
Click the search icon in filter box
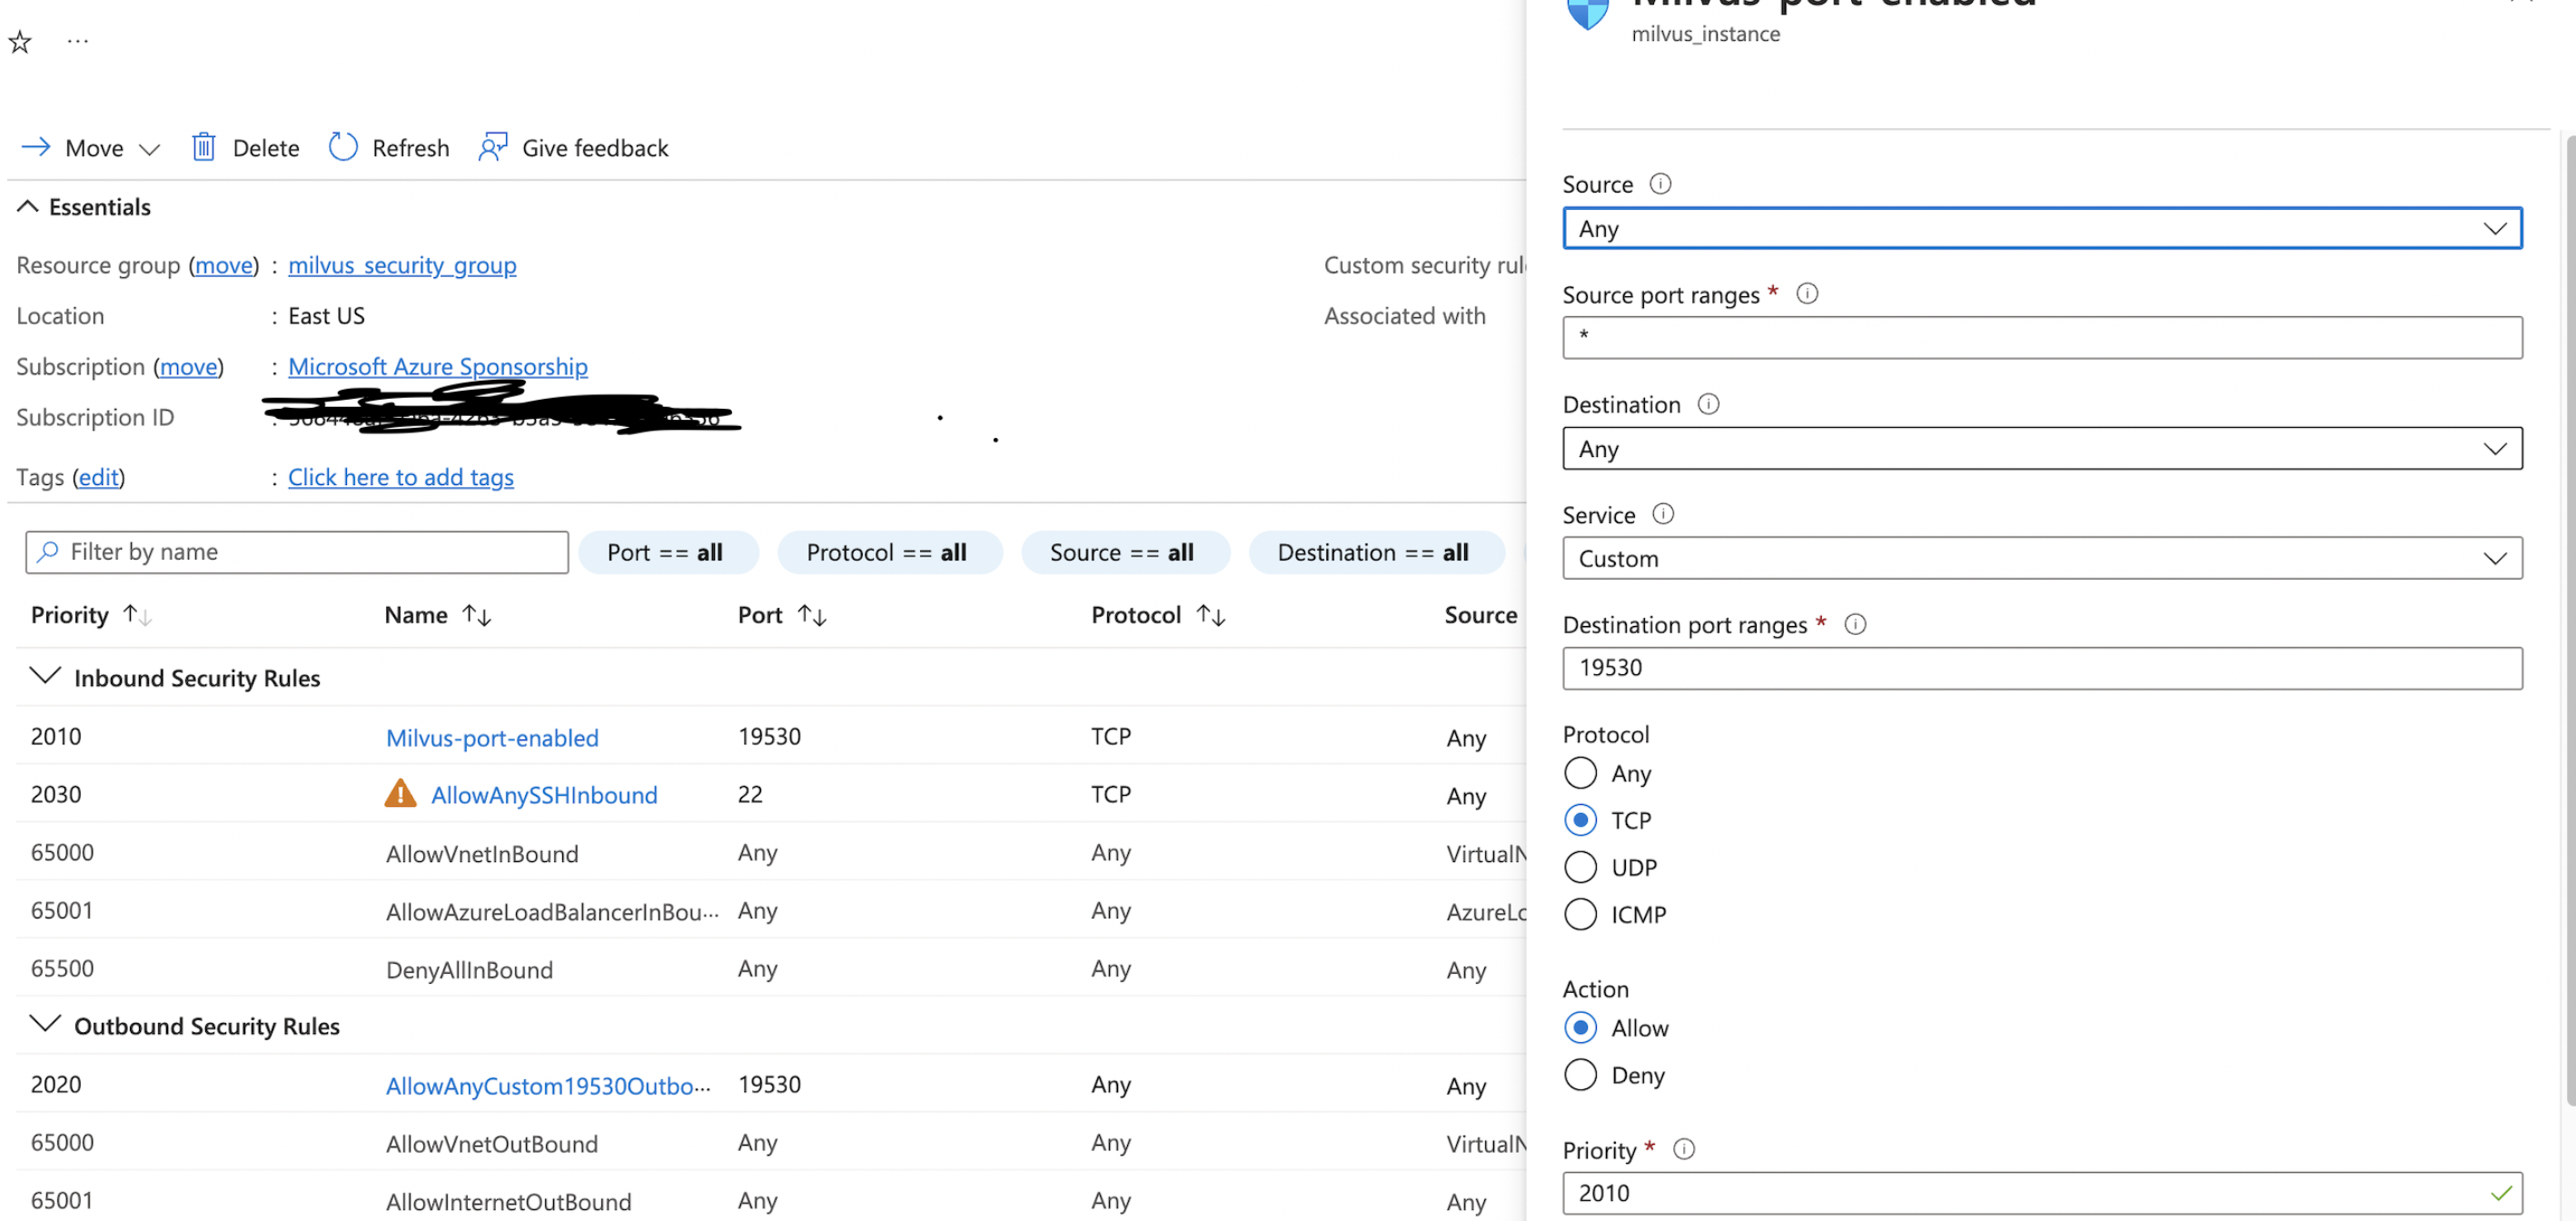coord(47,552)
